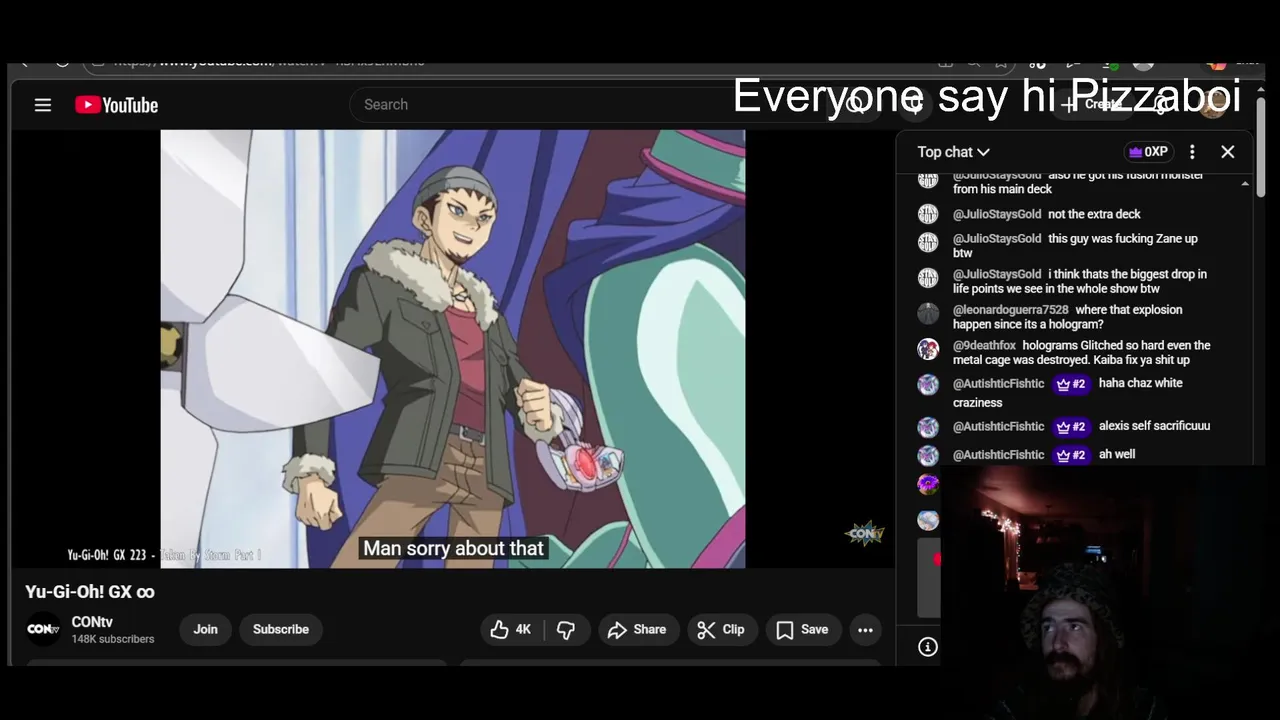Image resolution: width=1280 pixels, height=720 pixels.
Task: Click the video title 'Yu-Gi-Oh! GX ∞'
Action: click(x=90, y=591)
